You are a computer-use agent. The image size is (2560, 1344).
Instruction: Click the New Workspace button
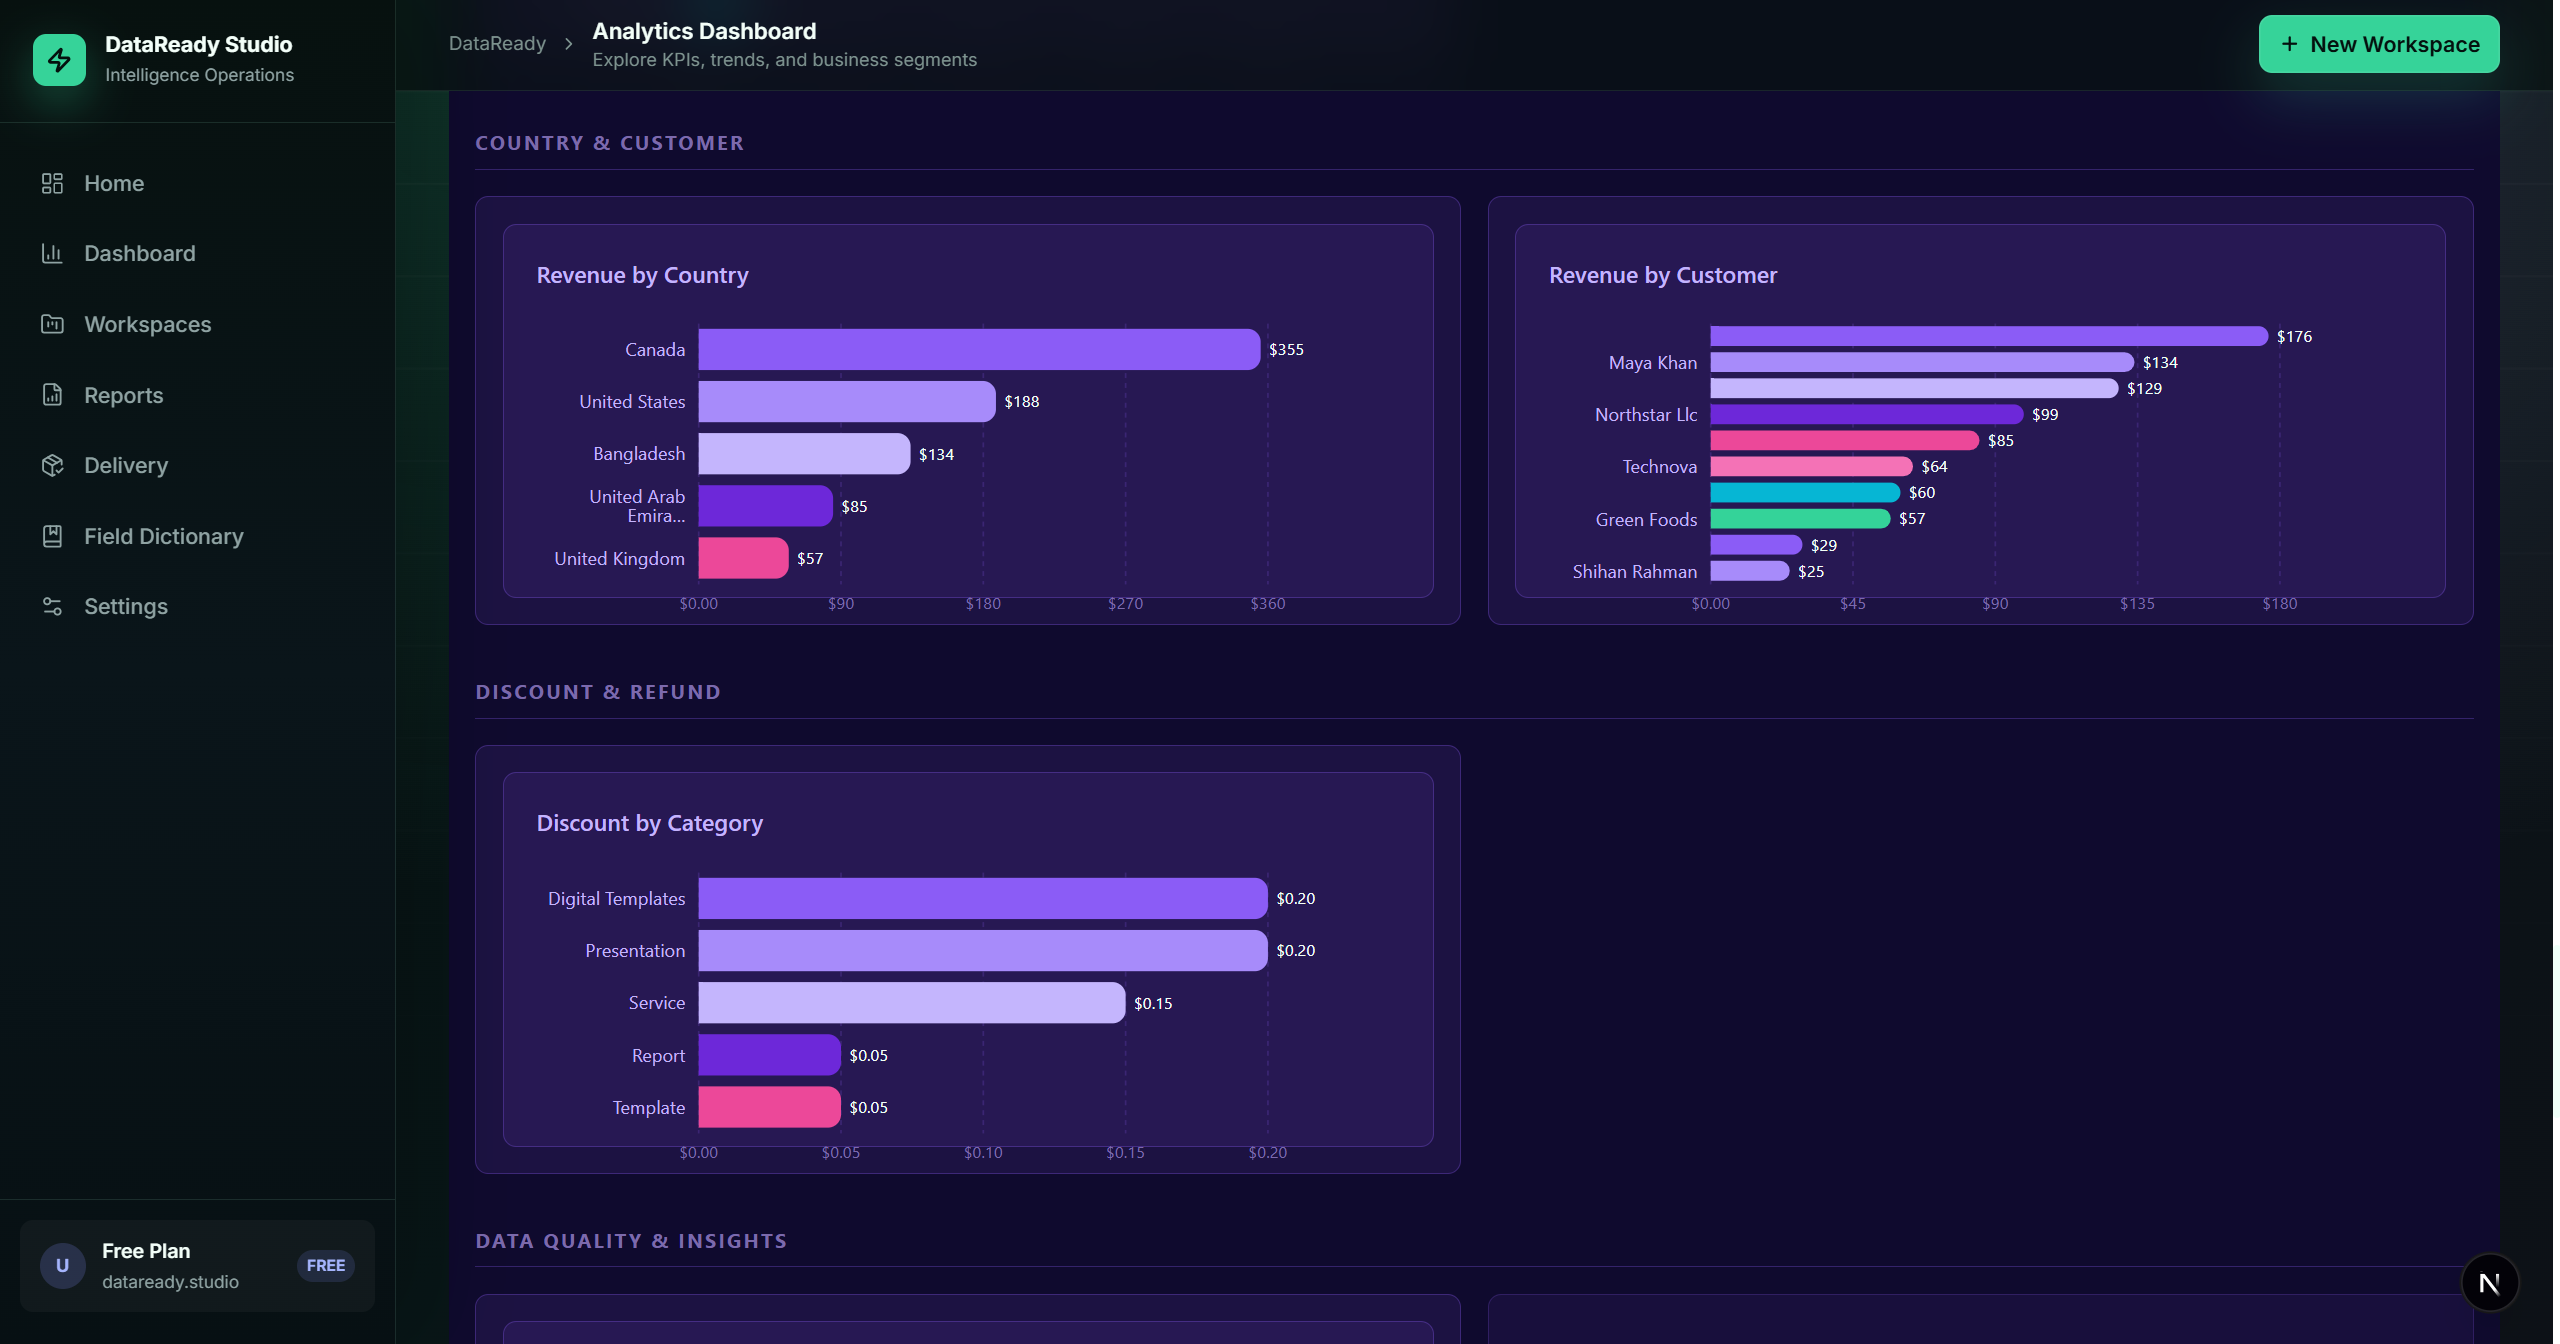2379,44
